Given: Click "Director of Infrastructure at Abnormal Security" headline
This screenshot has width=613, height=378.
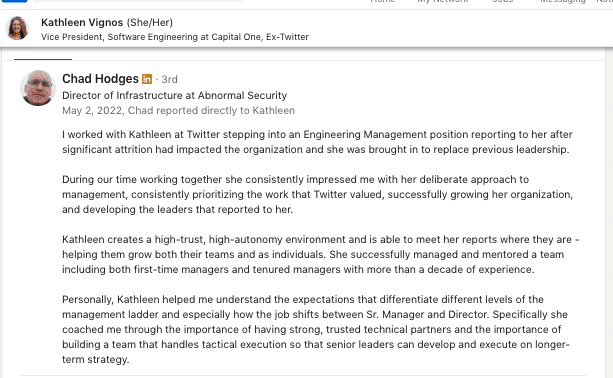Looking at the screenshot, I should point(174,95).
